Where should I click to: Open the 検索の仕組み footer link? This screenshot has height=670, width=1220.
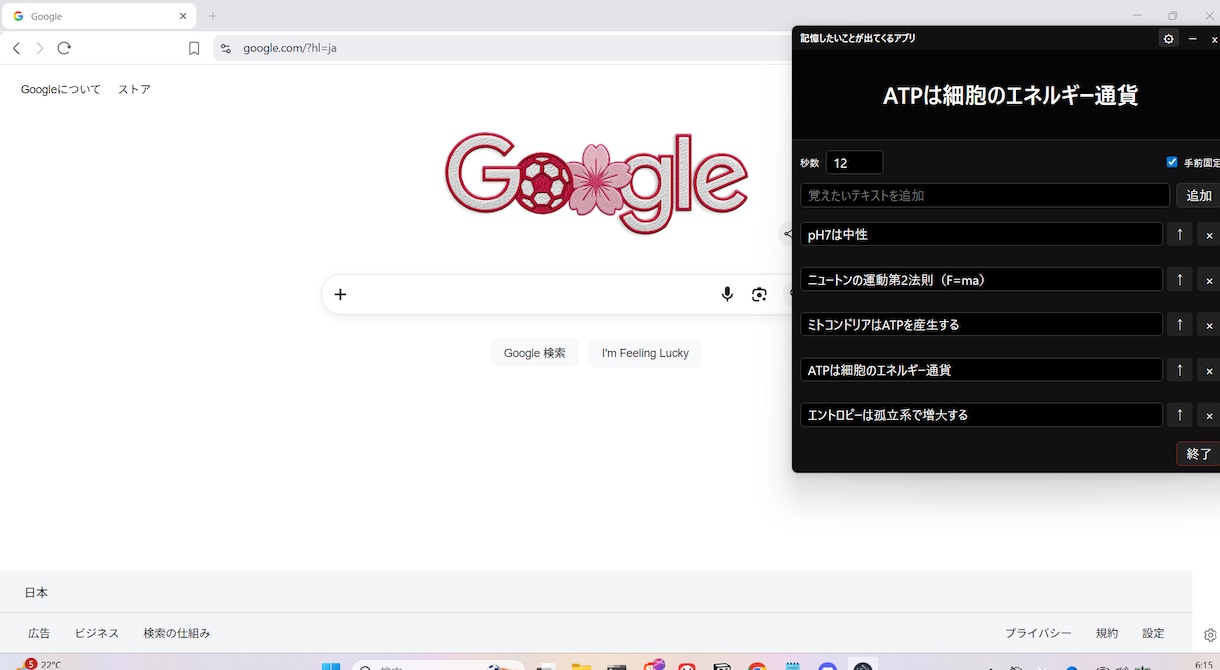177,633
